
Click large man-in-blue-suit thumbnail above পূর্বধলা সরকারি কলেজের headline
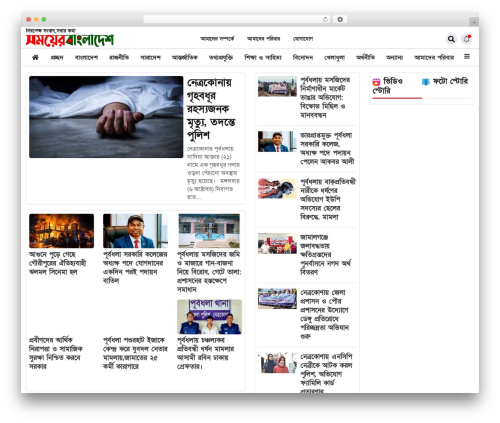tap(135, 231)
